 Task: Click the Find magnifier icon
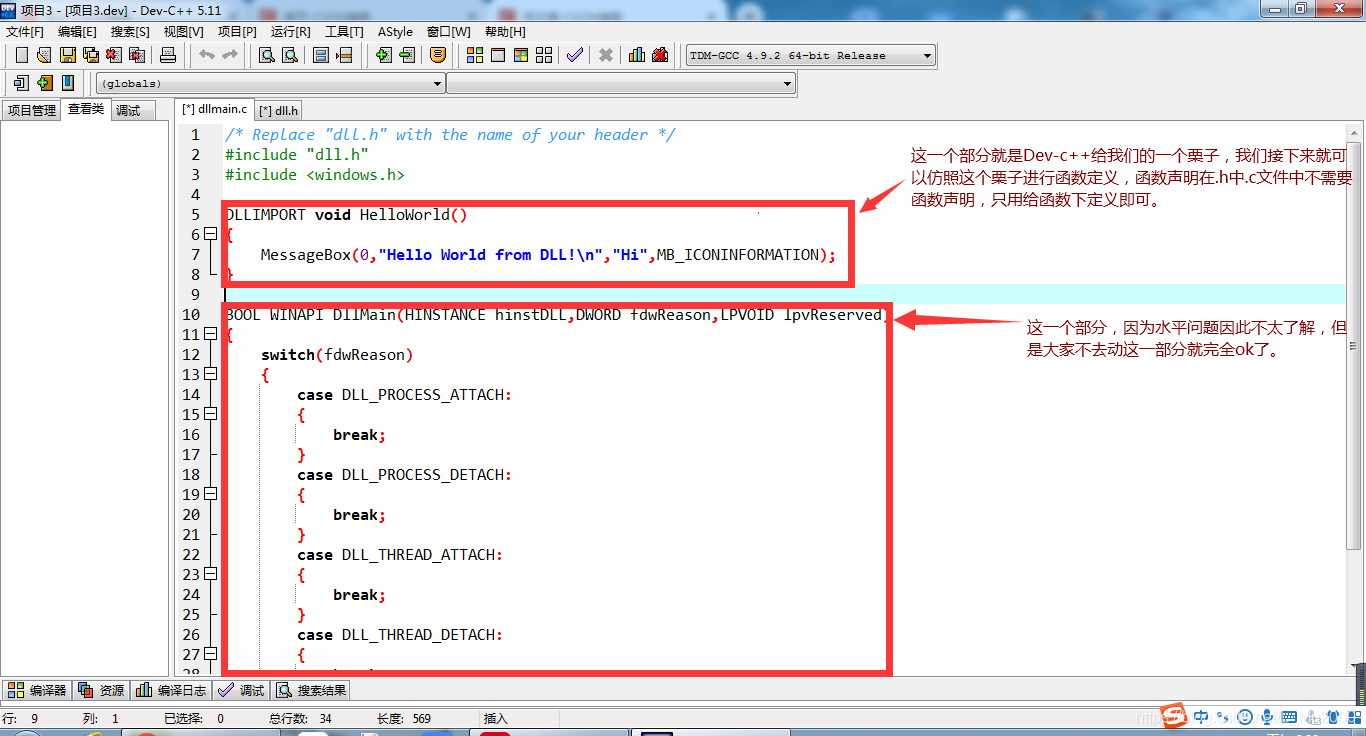tap(267, 55)
